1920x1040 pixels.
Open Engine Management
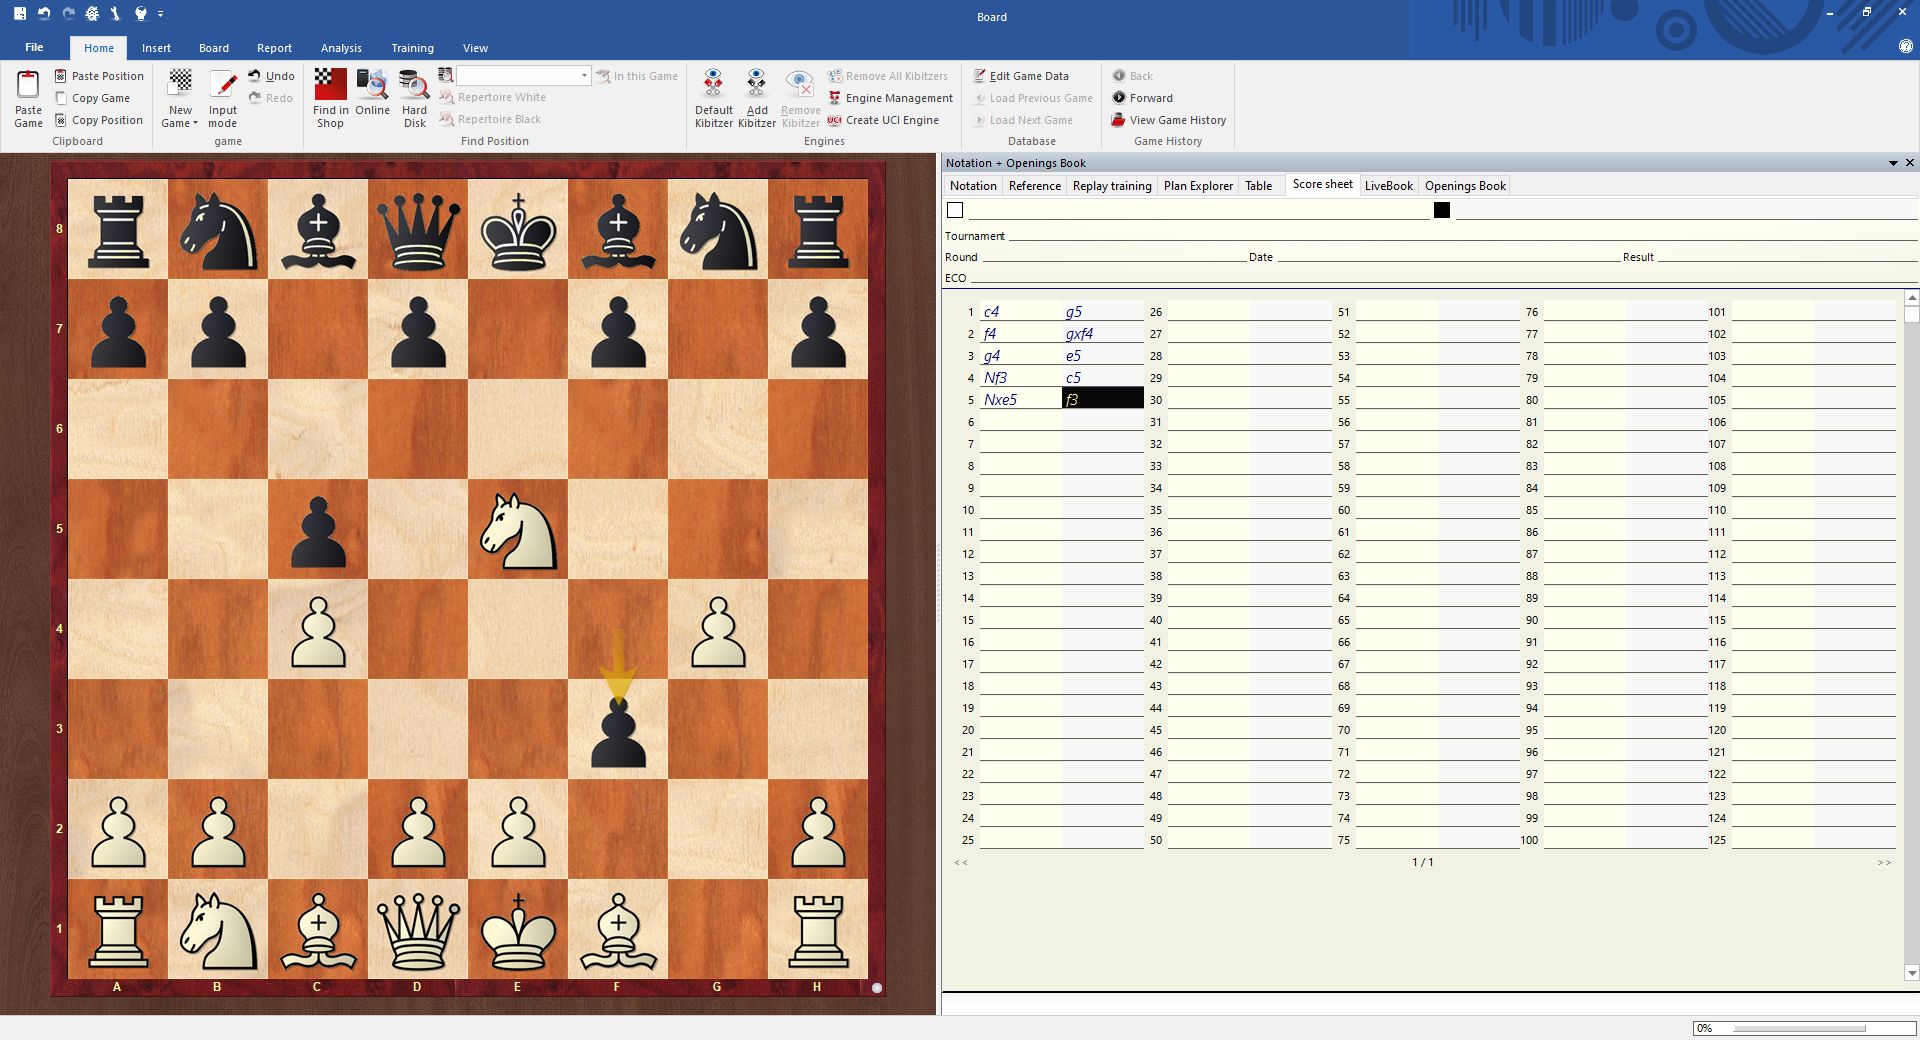tap(898, 98)
